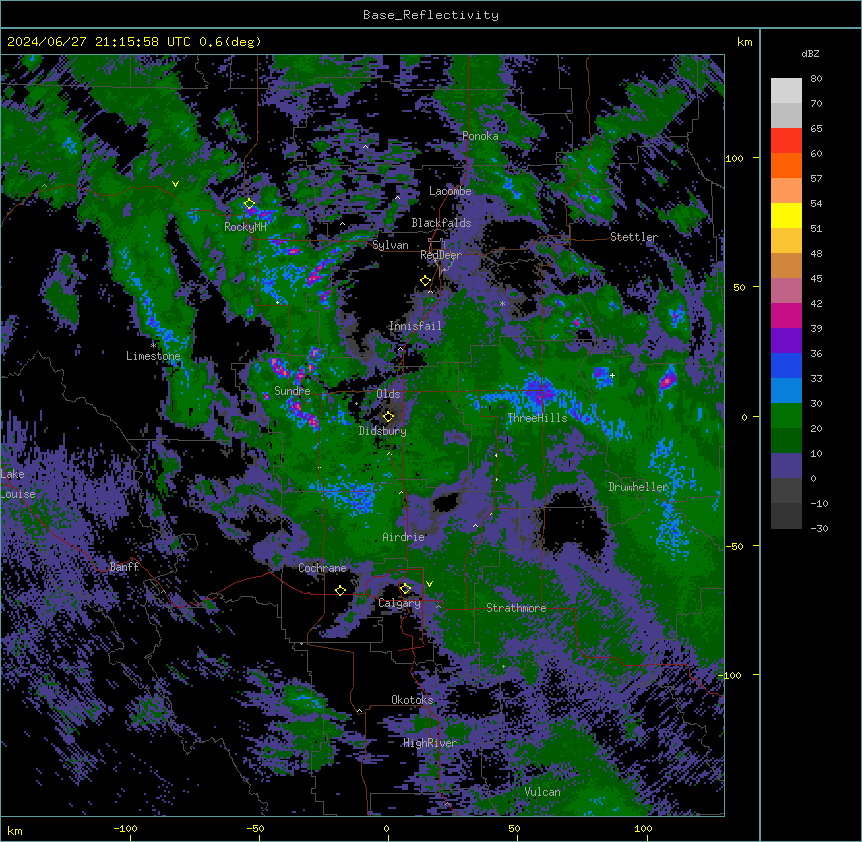Image resolution: width=862 pixels, height=842 pixels.
Task: Click the yellow diamond marker below RedDeer
Action: 425,281
